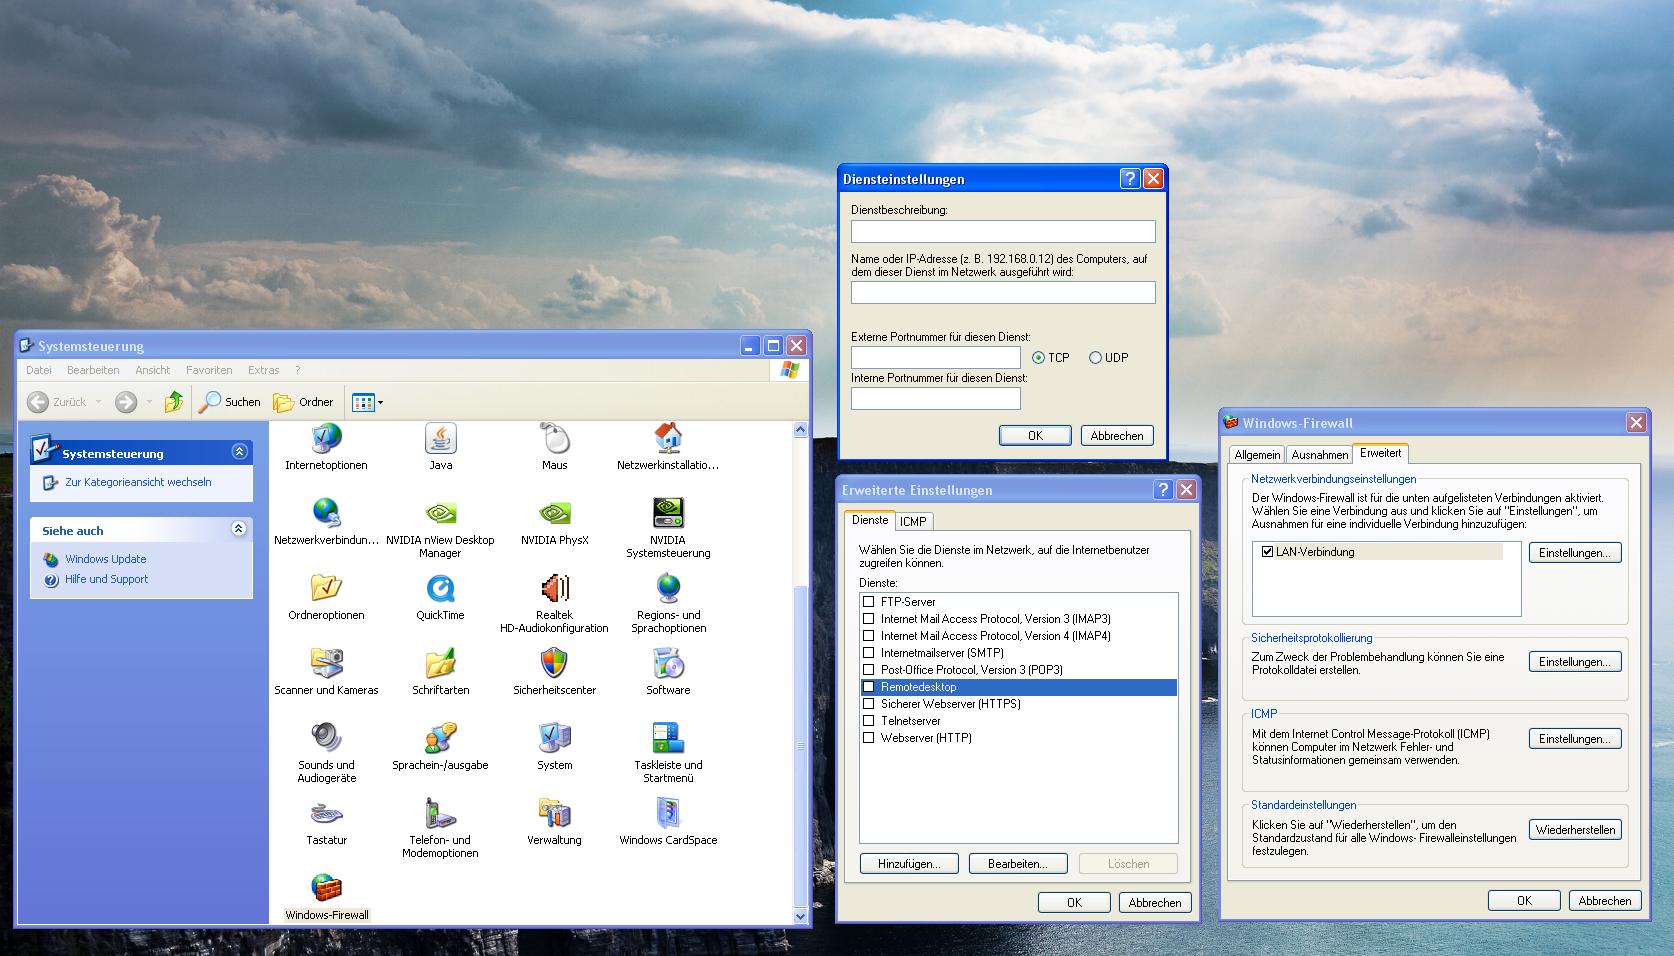Screen dimensions: 1674x956
Task: Enable the Webserver (HTTP) checkbox
Action: pyautogui.click(x=869, y=738)
